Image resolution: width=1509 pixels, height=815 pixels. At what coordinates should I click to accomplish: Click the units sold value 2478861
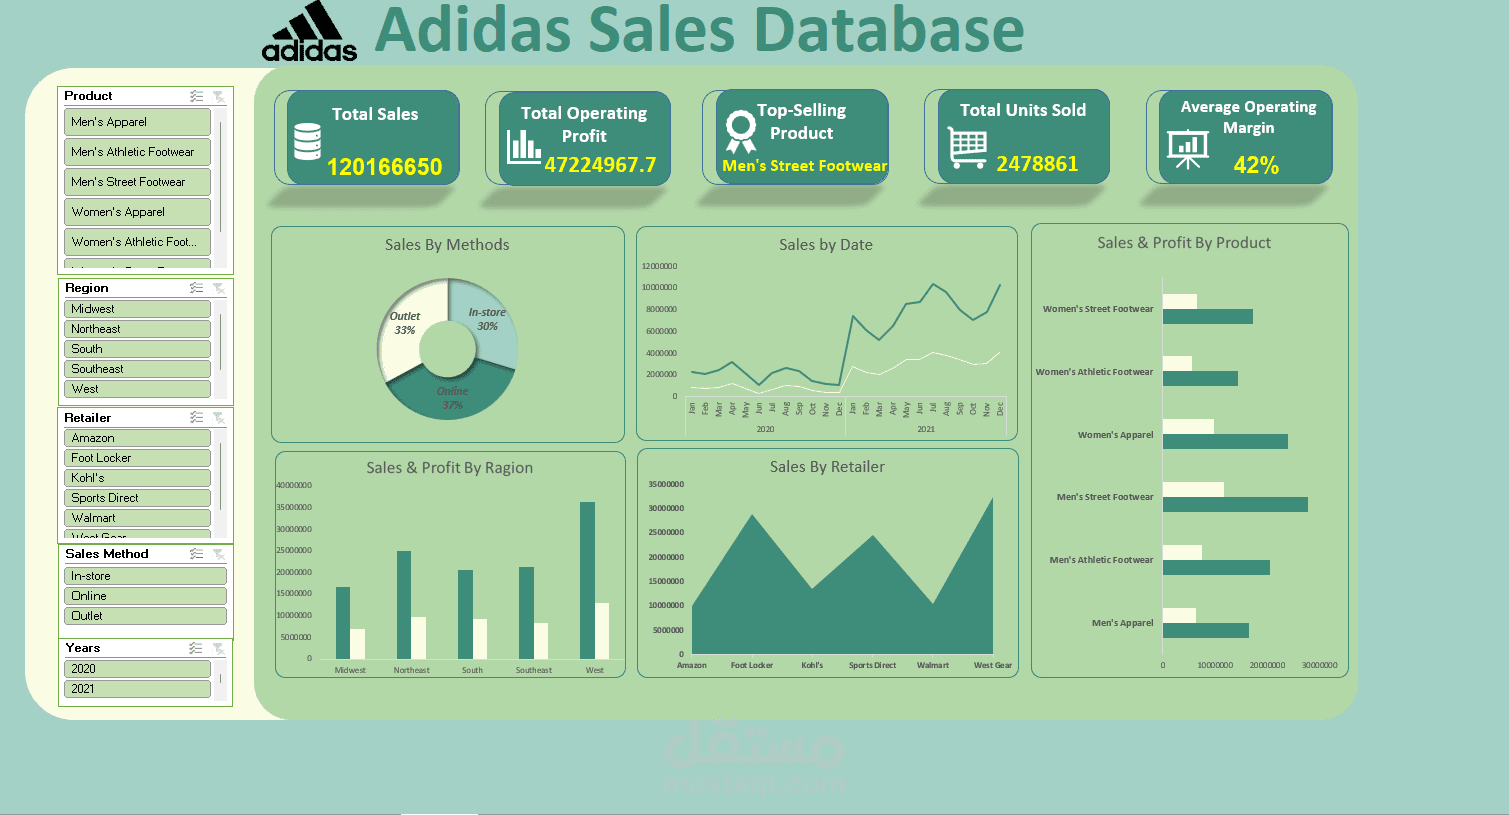[1037, 164]
